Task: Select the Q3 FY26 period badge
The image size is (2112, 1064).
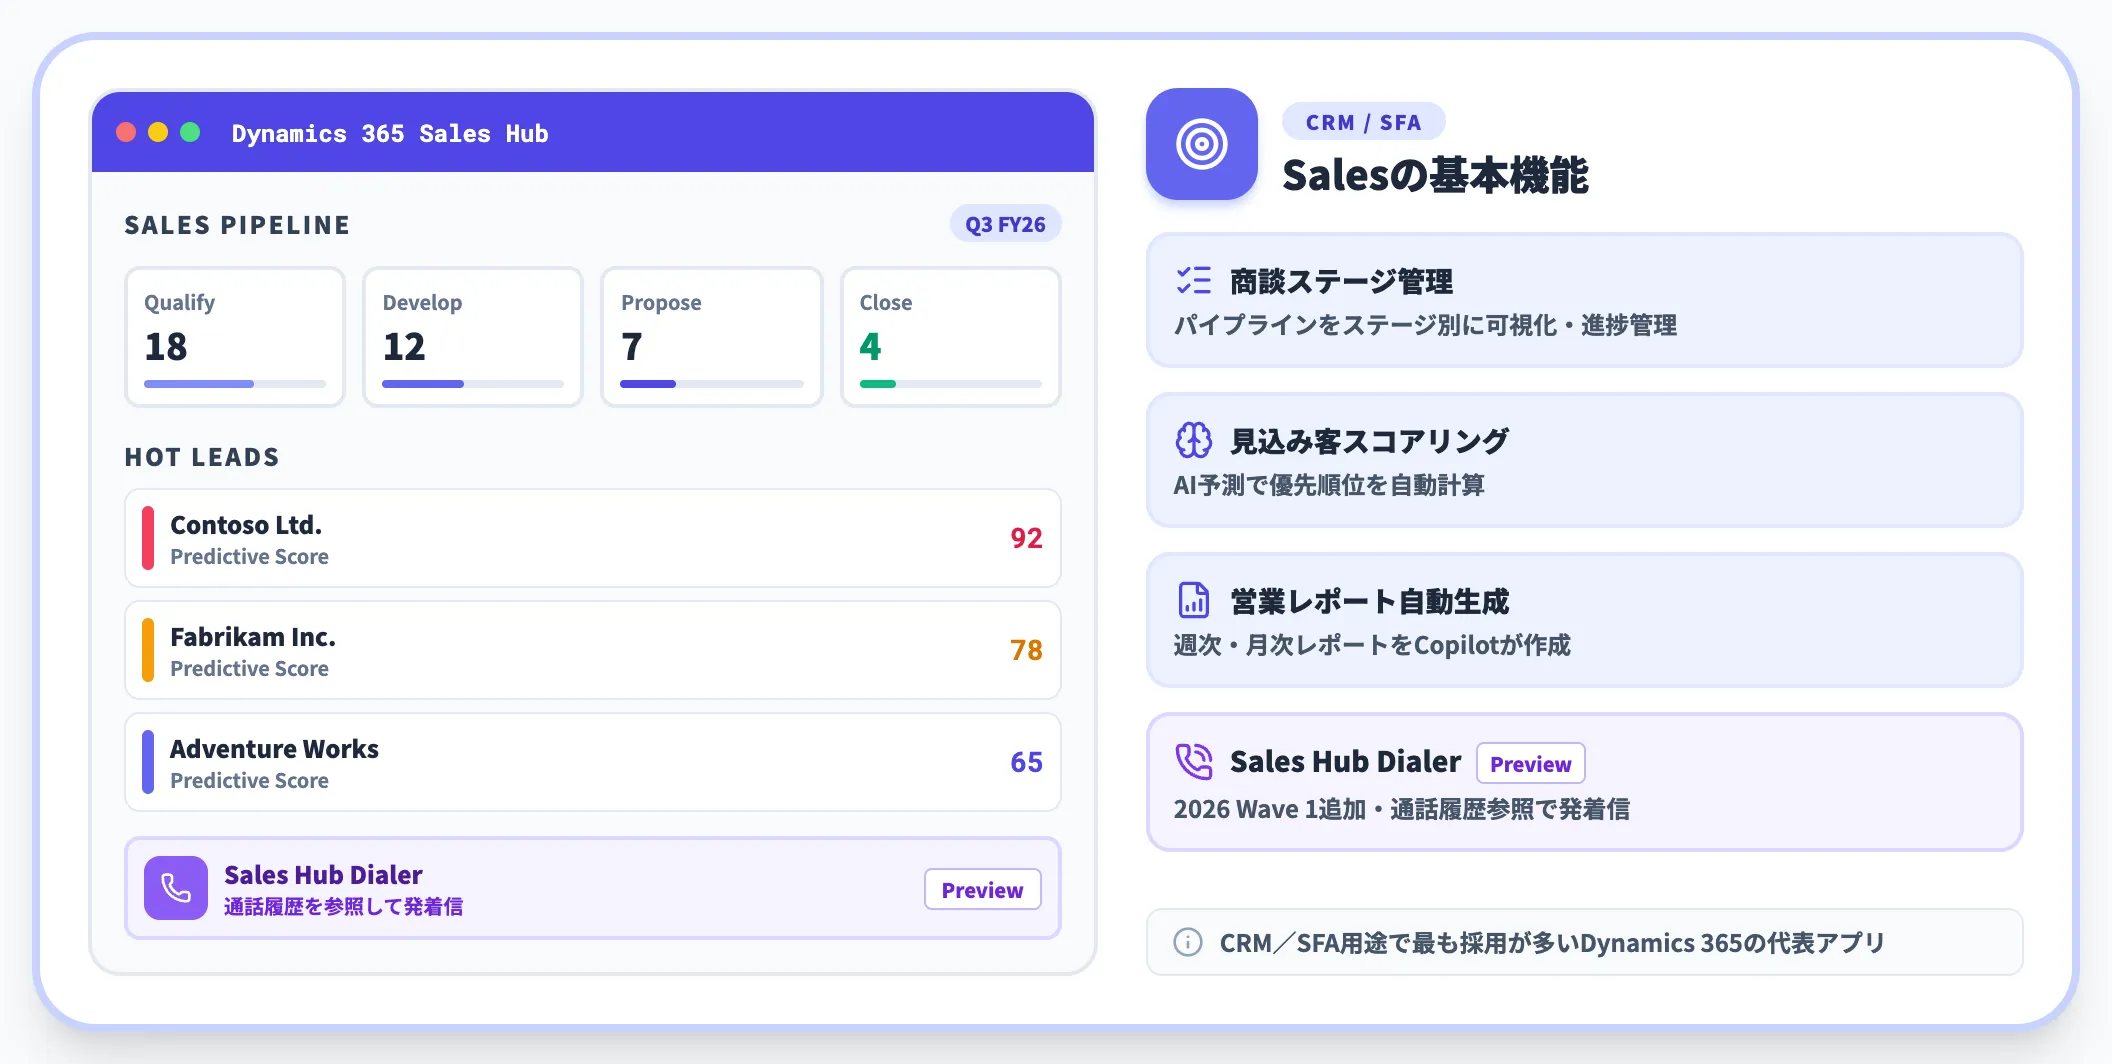Action: tap(1005, 224)
